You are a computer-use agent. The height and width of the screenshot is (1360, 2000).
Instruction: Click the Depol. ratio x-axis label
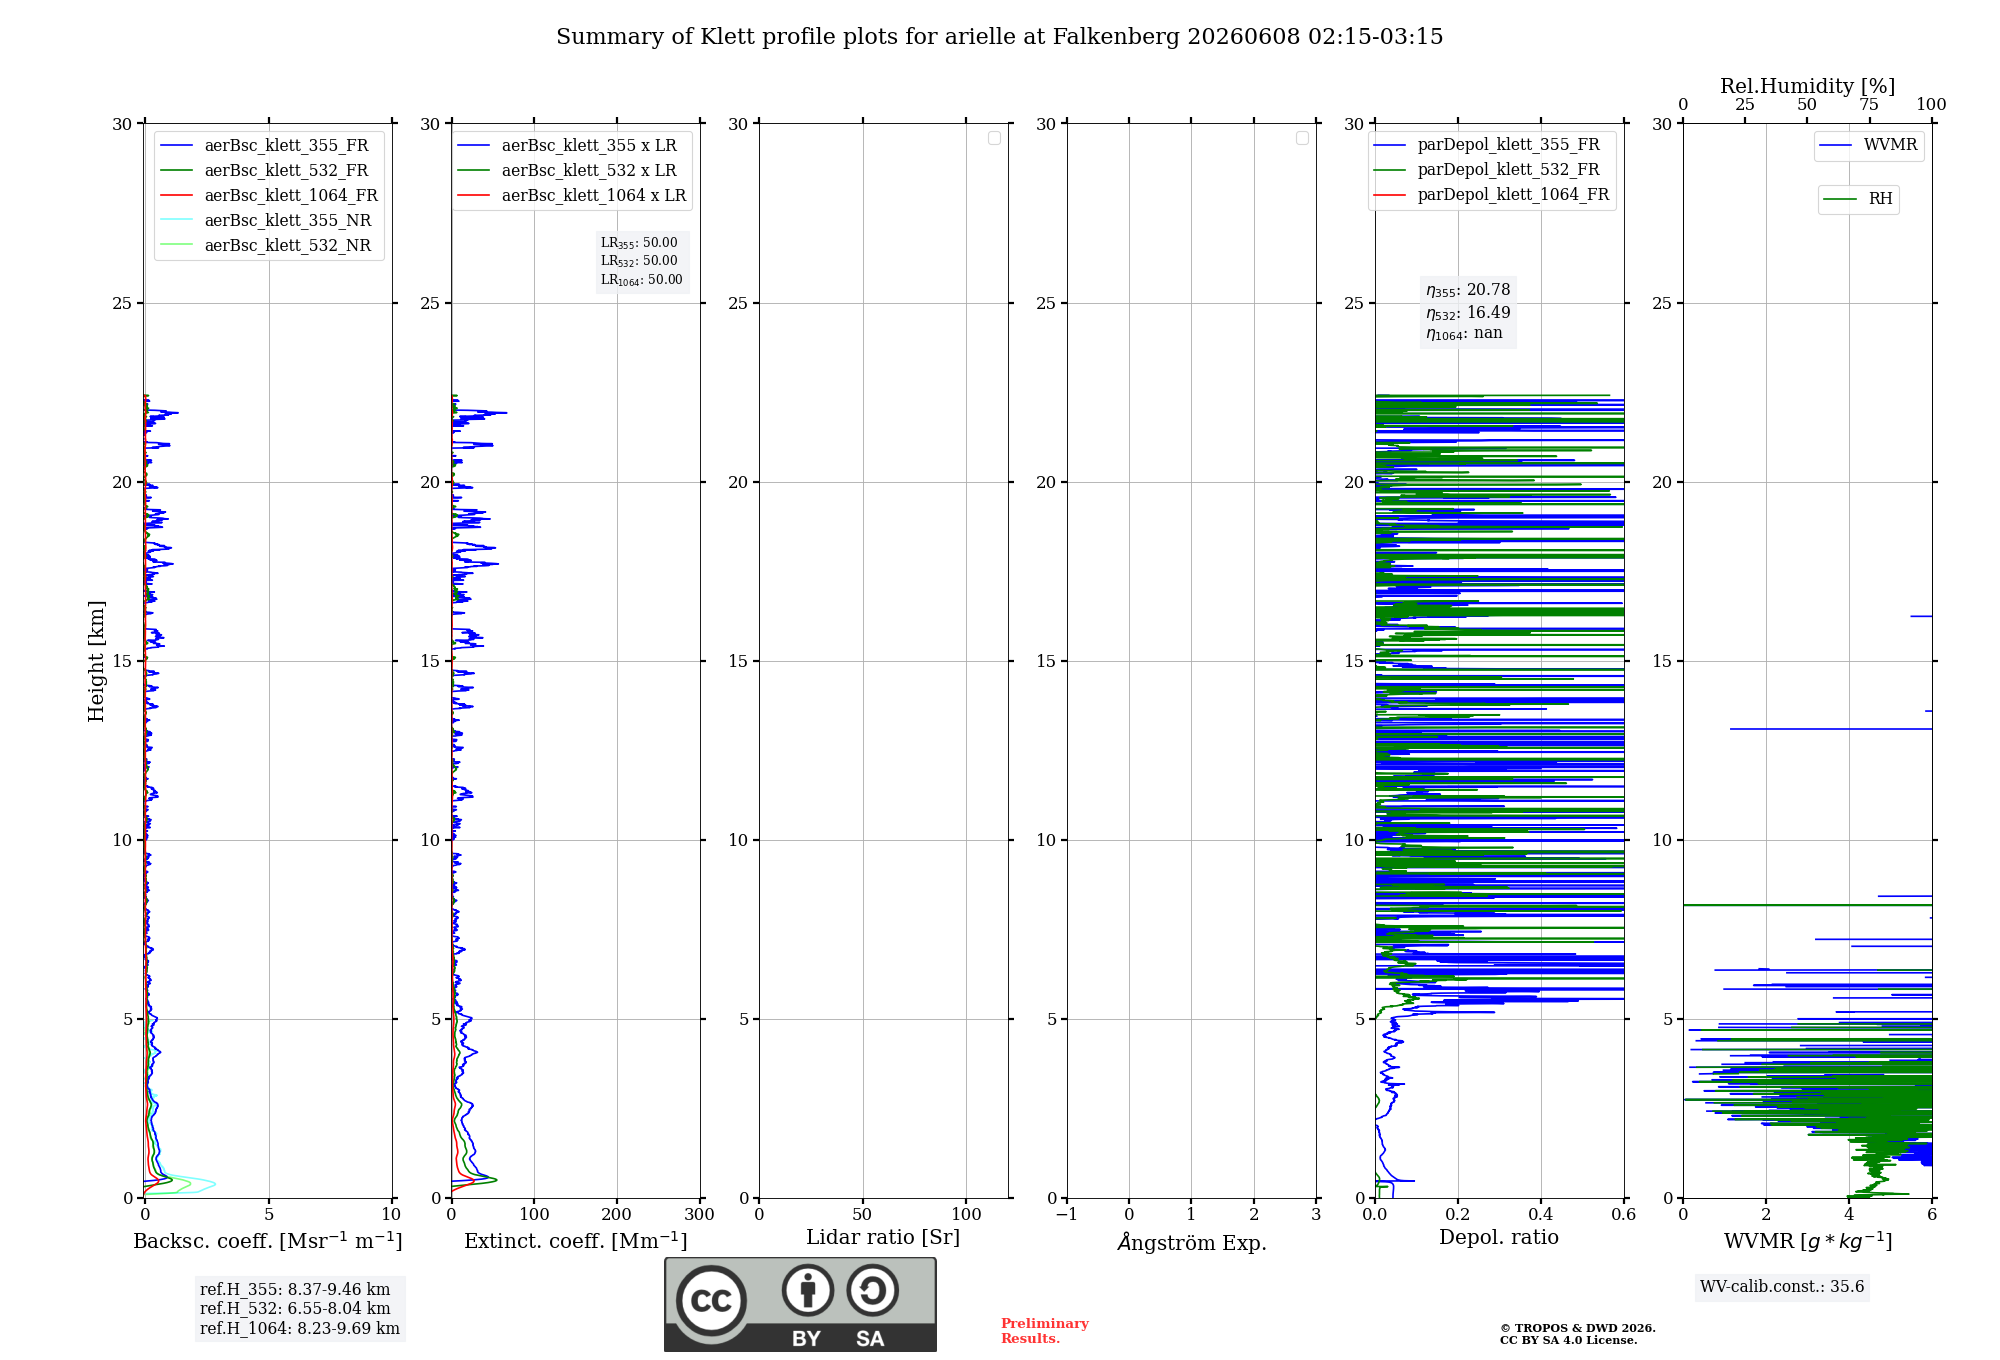(1498, 1237)
